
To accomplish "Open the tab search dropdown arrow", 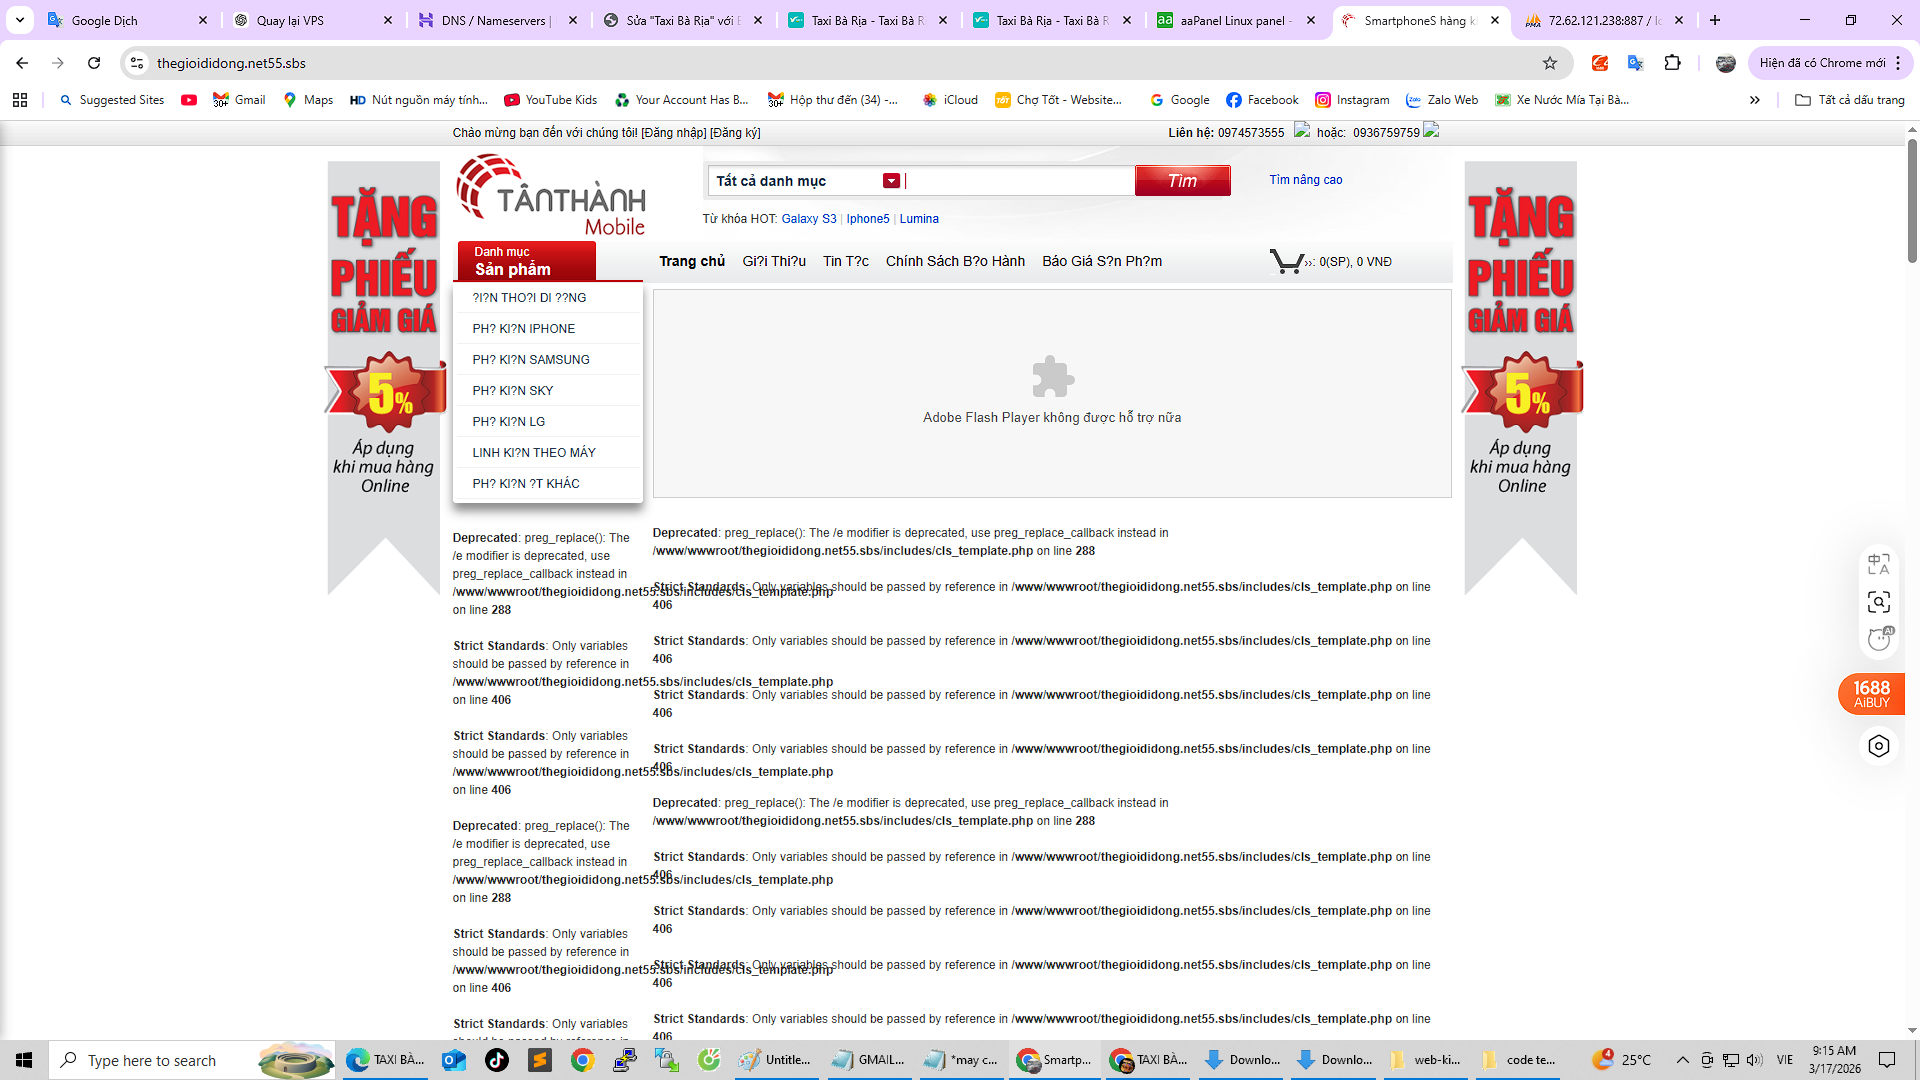I will click(20, 20).
